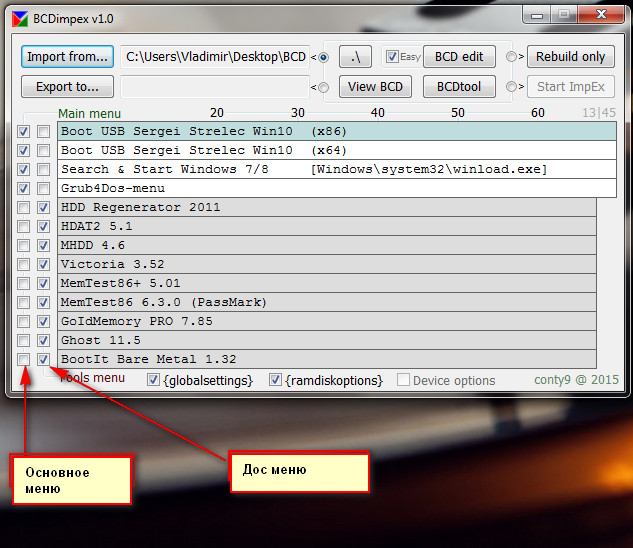
Task: Check tools menu box for Strelec Win10 (x64)
Action: pyautogui.click(x=44, y=150)
